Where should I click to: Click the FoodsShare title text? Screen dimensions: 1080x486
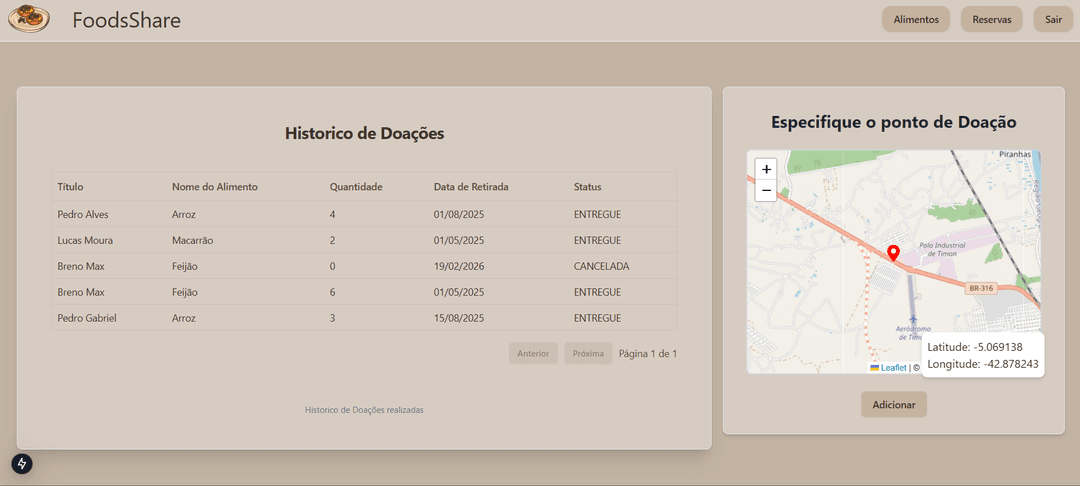126,19
